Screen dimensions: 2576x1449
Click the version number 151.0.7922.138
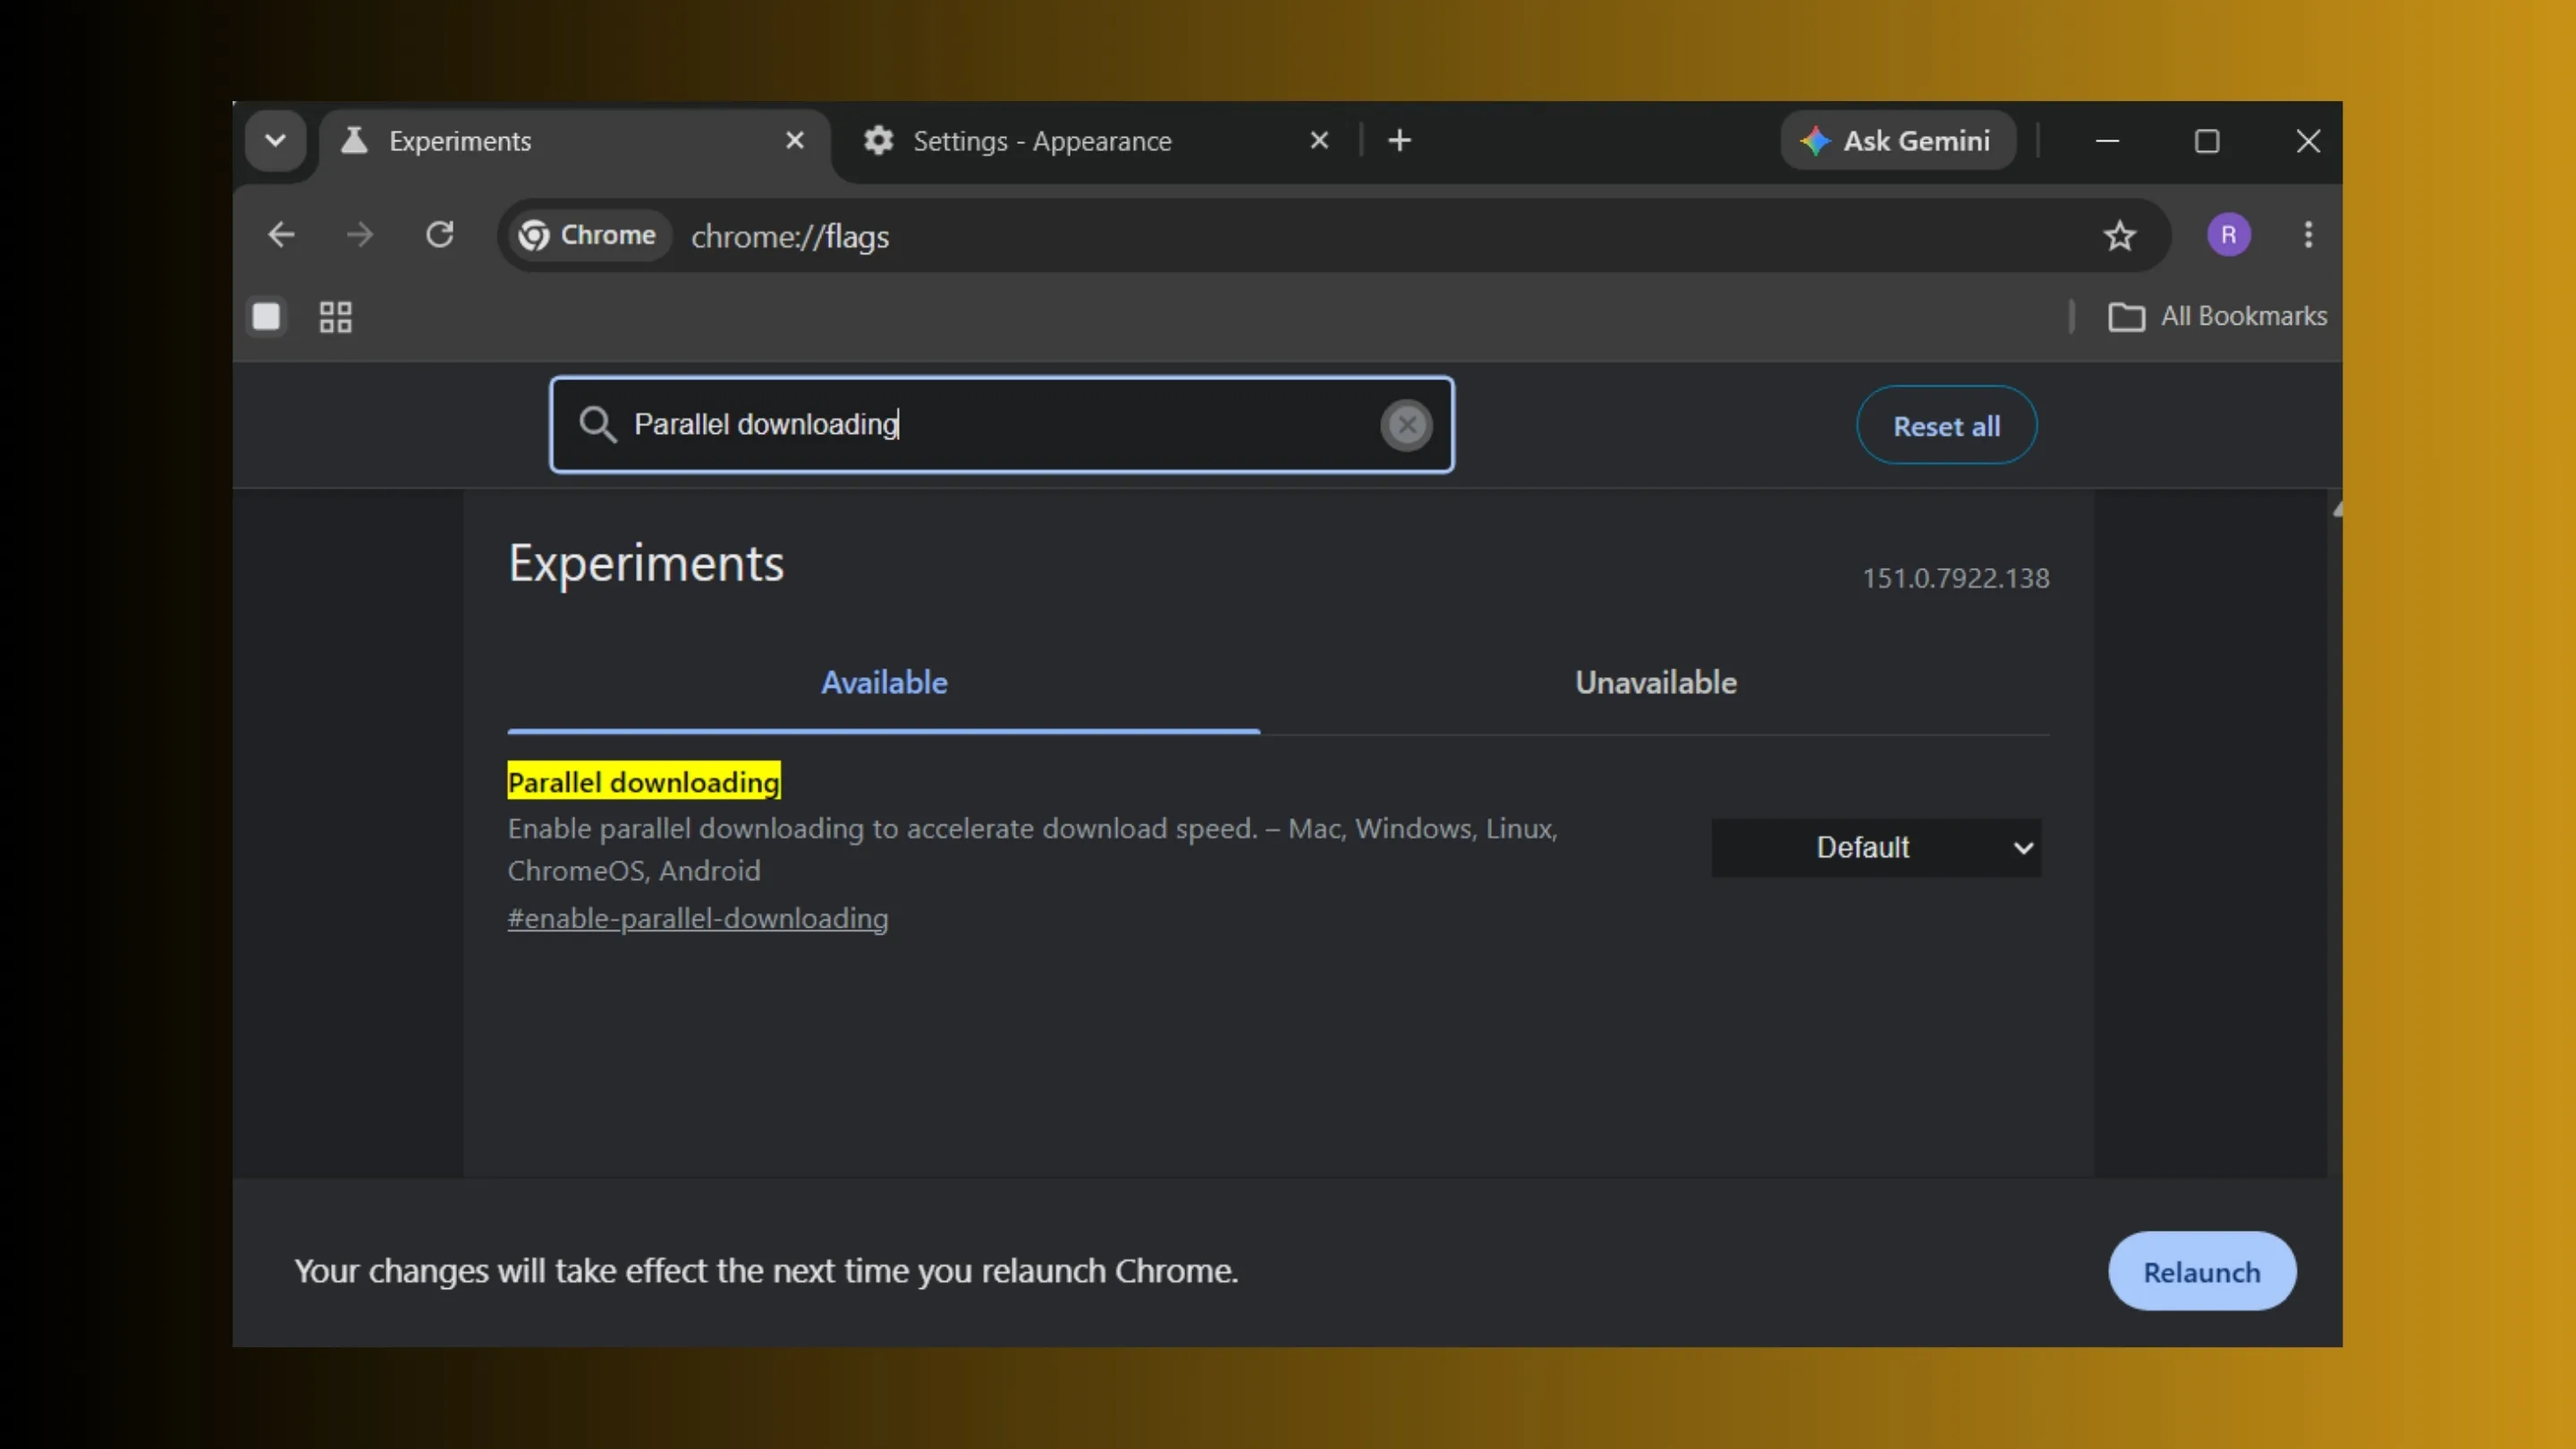(x=1955, y=579)
